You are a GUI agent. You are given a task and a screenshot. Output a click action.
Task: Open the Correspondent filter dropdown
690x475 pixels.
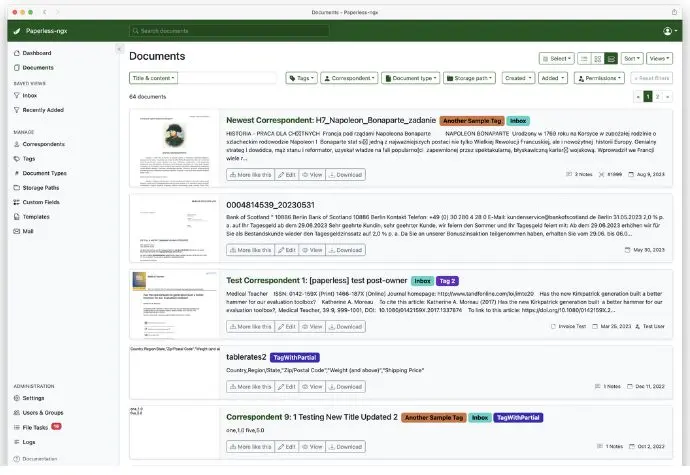tap(349, 78)
